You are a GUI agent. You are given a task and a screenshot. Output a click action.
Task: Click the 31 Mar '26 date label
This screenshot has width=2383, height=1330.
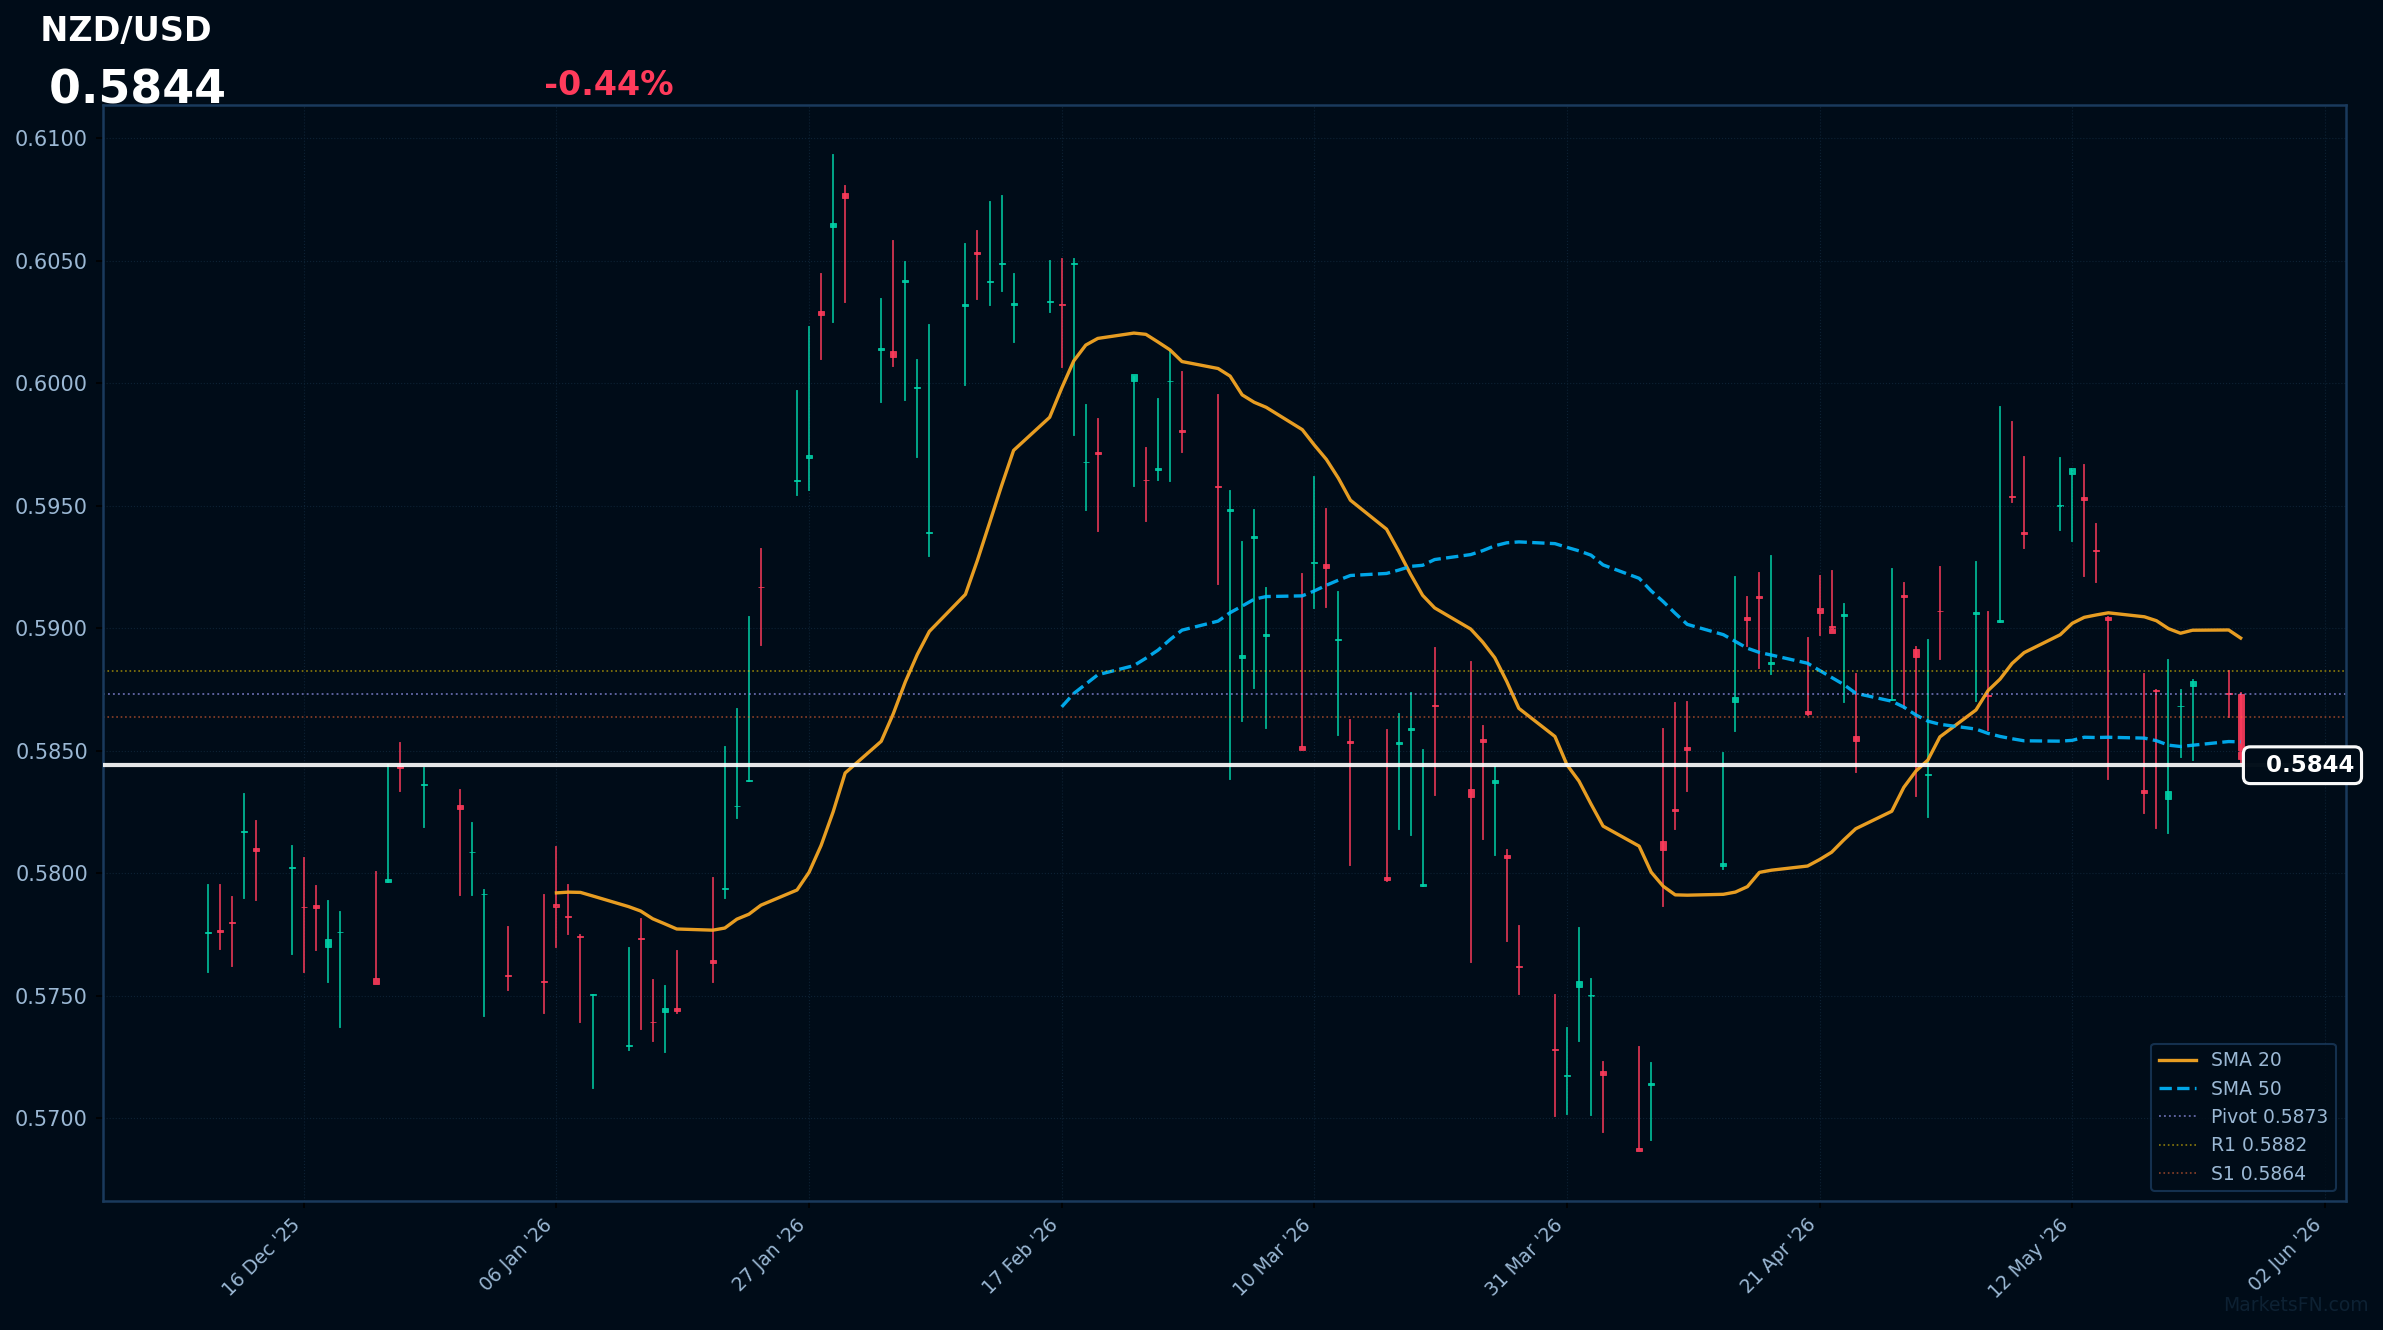coord(1523,1257)
